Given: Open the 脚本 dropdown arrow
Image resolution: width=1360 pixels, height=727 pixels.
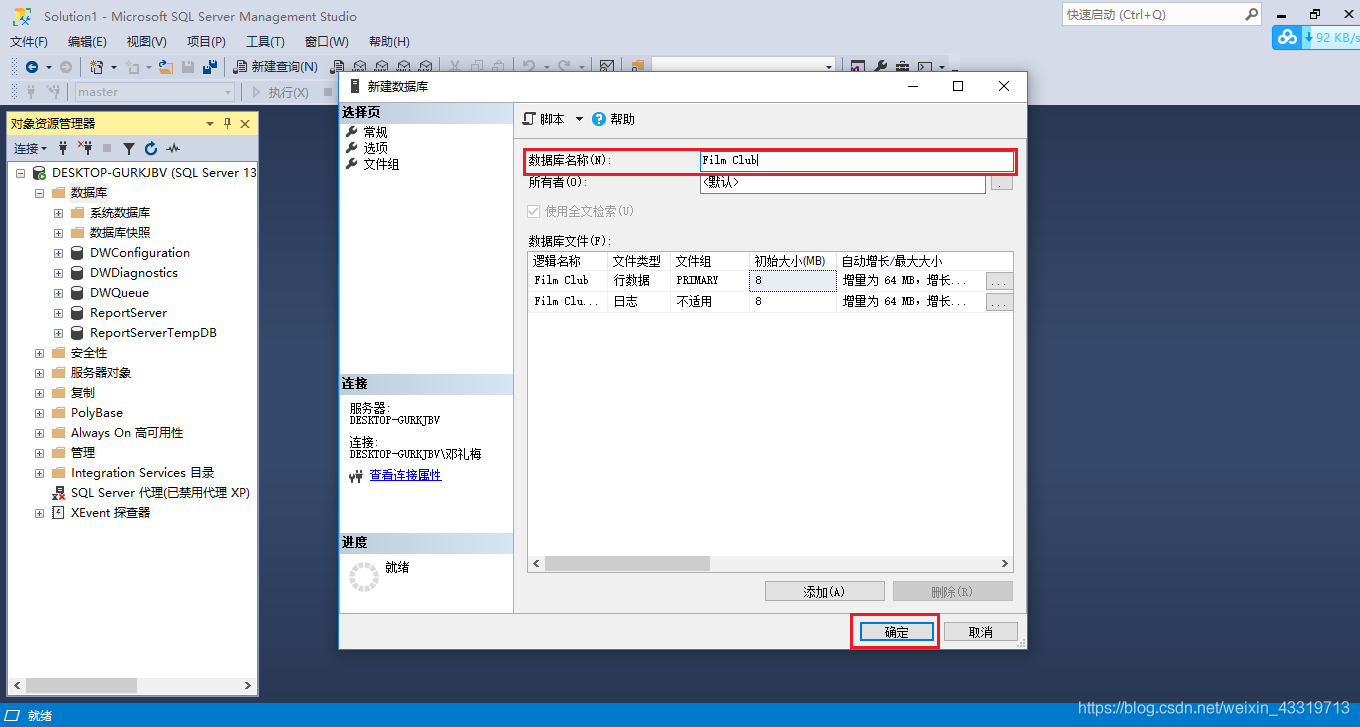Looking at the screenshot, I should pos(578,119).
